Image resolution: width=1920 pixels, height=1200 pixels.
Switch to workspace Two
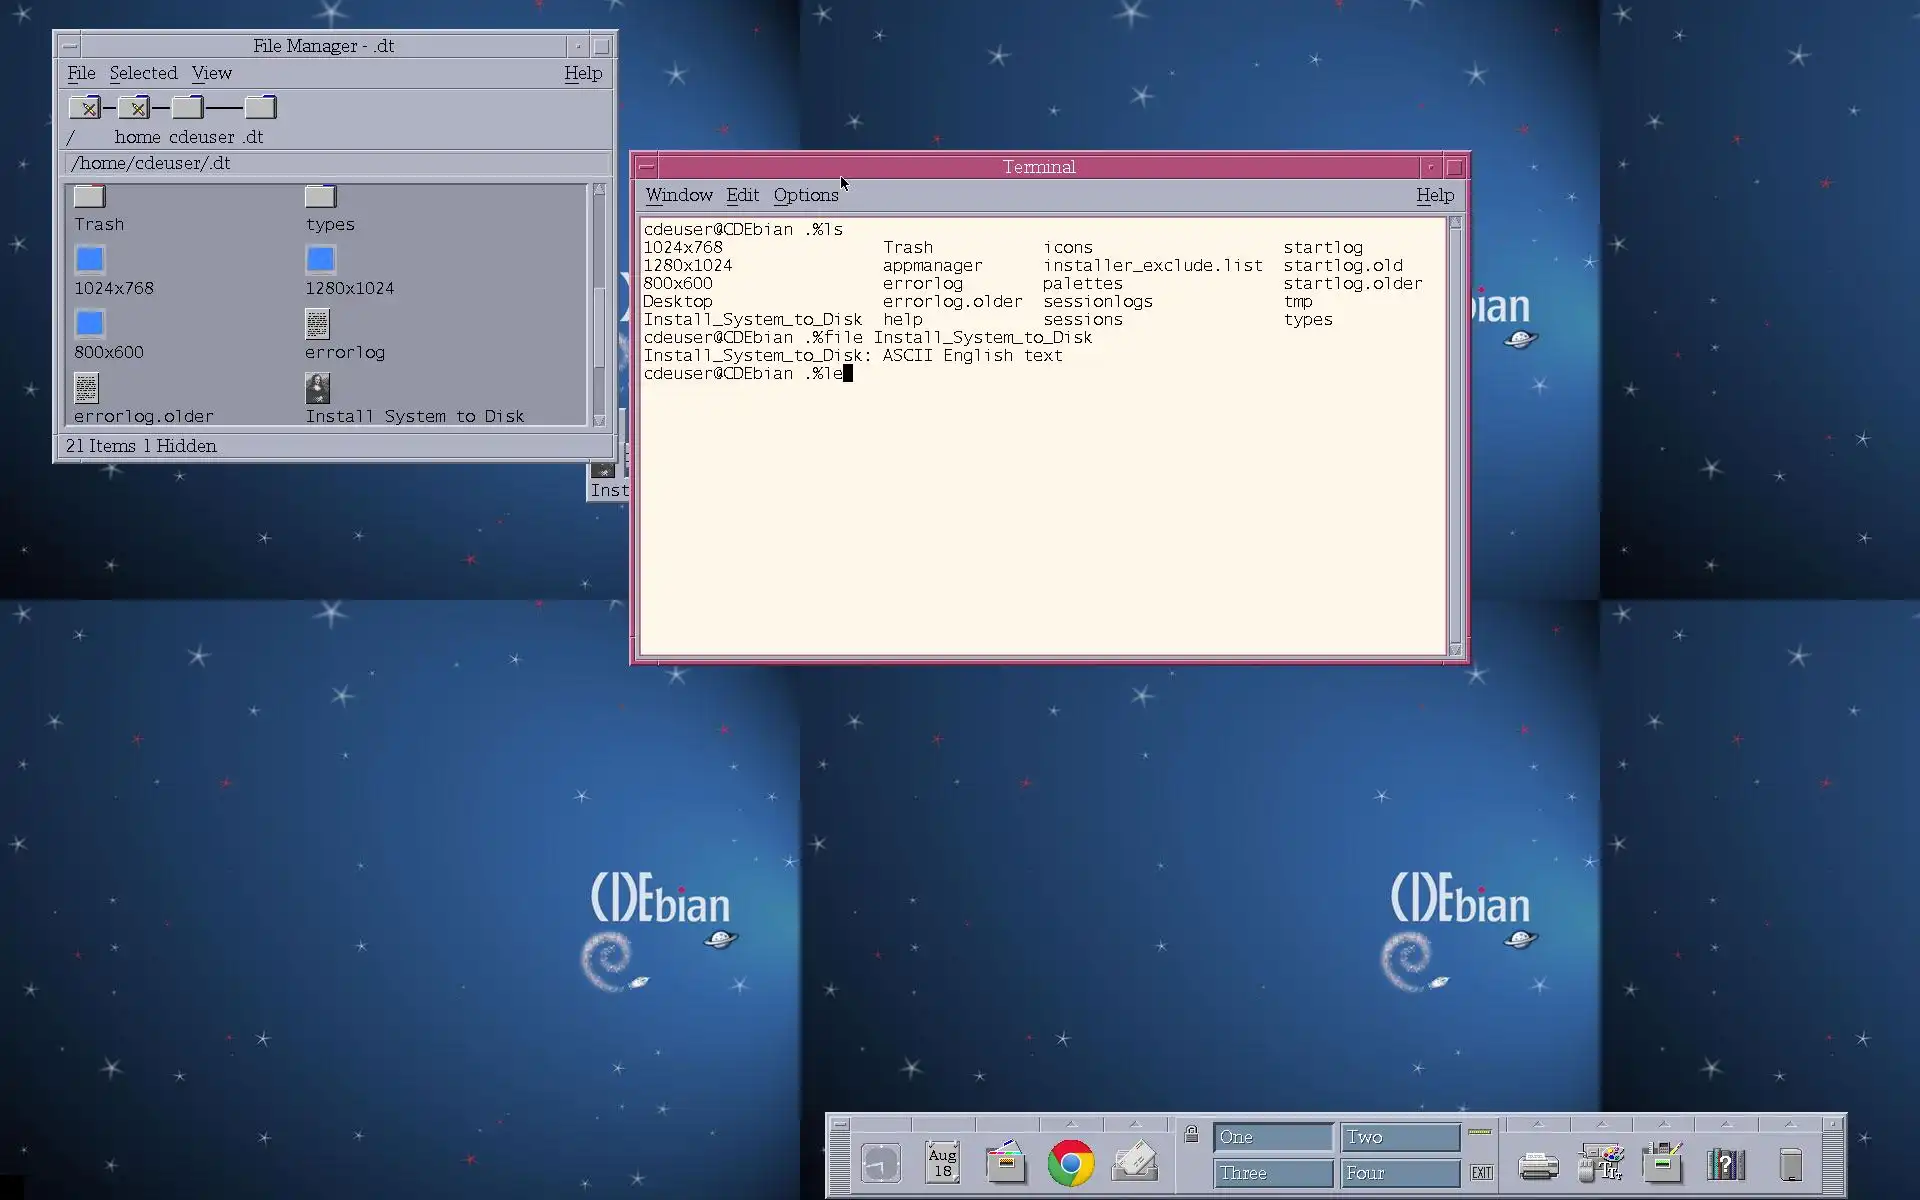click(x=1399, y=1137)
